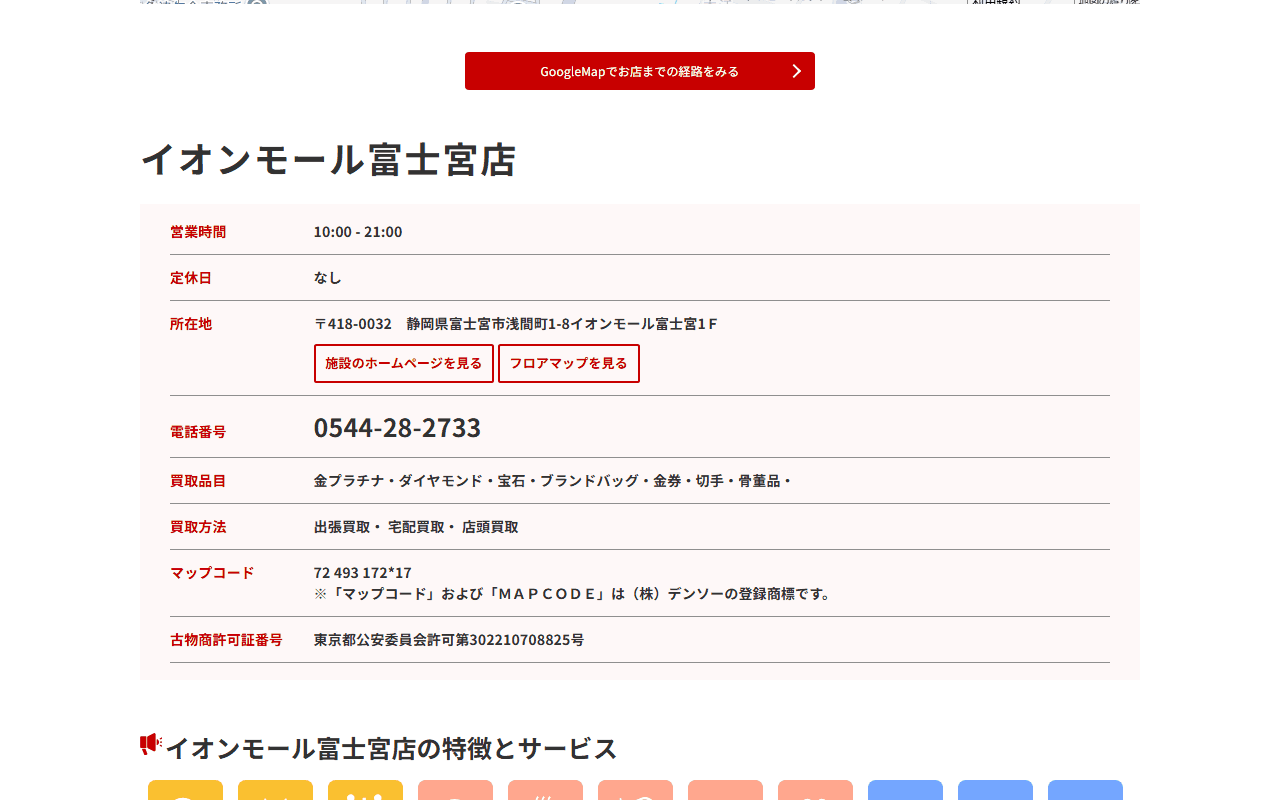Click the phone number 0544-28-2733
This screenshot has height=800, width=1280.
397,428
